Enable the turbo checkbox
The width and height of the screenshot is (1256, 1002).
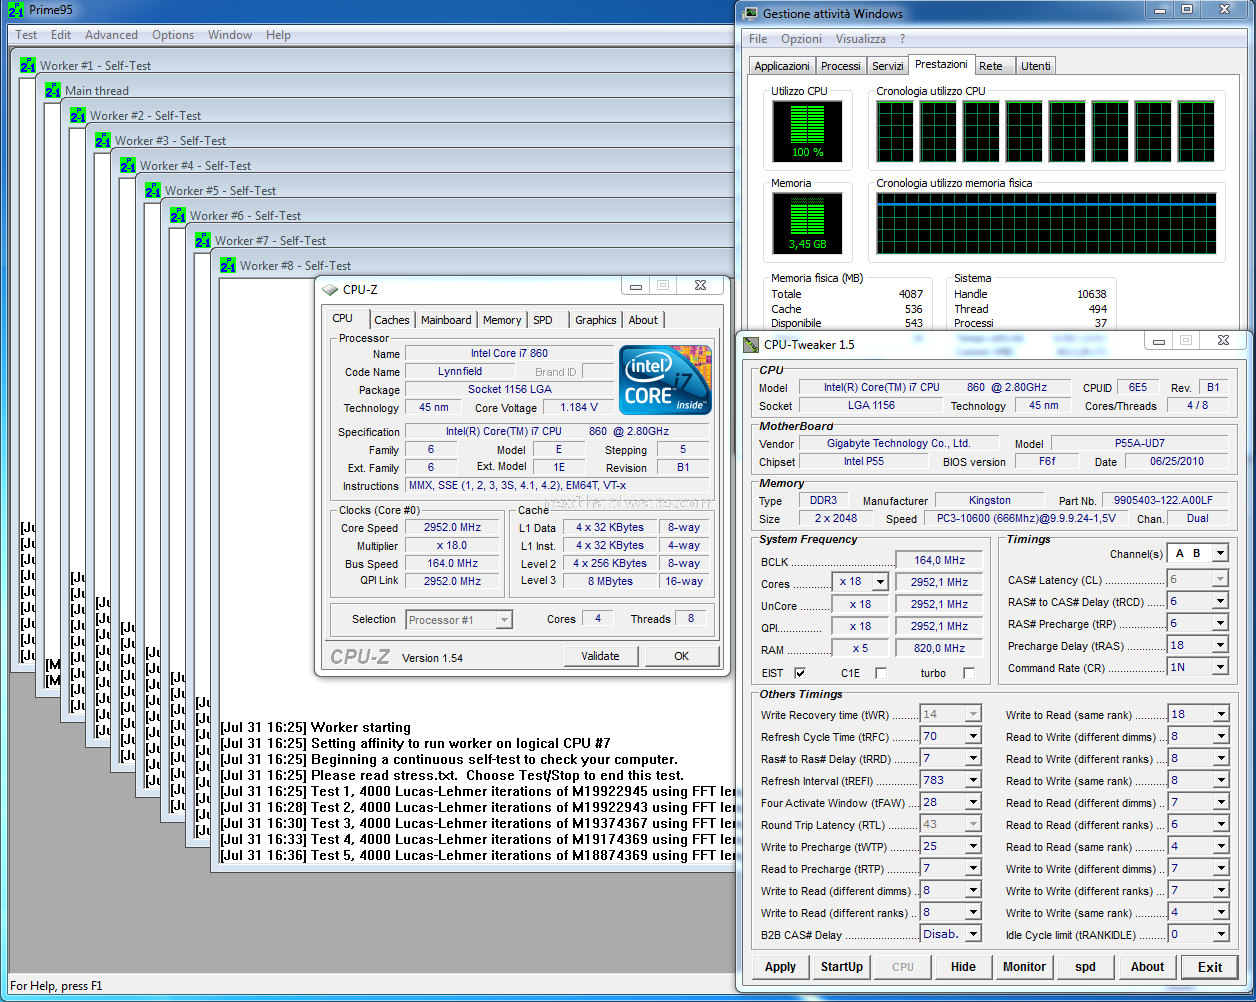[x=968, y=673]
